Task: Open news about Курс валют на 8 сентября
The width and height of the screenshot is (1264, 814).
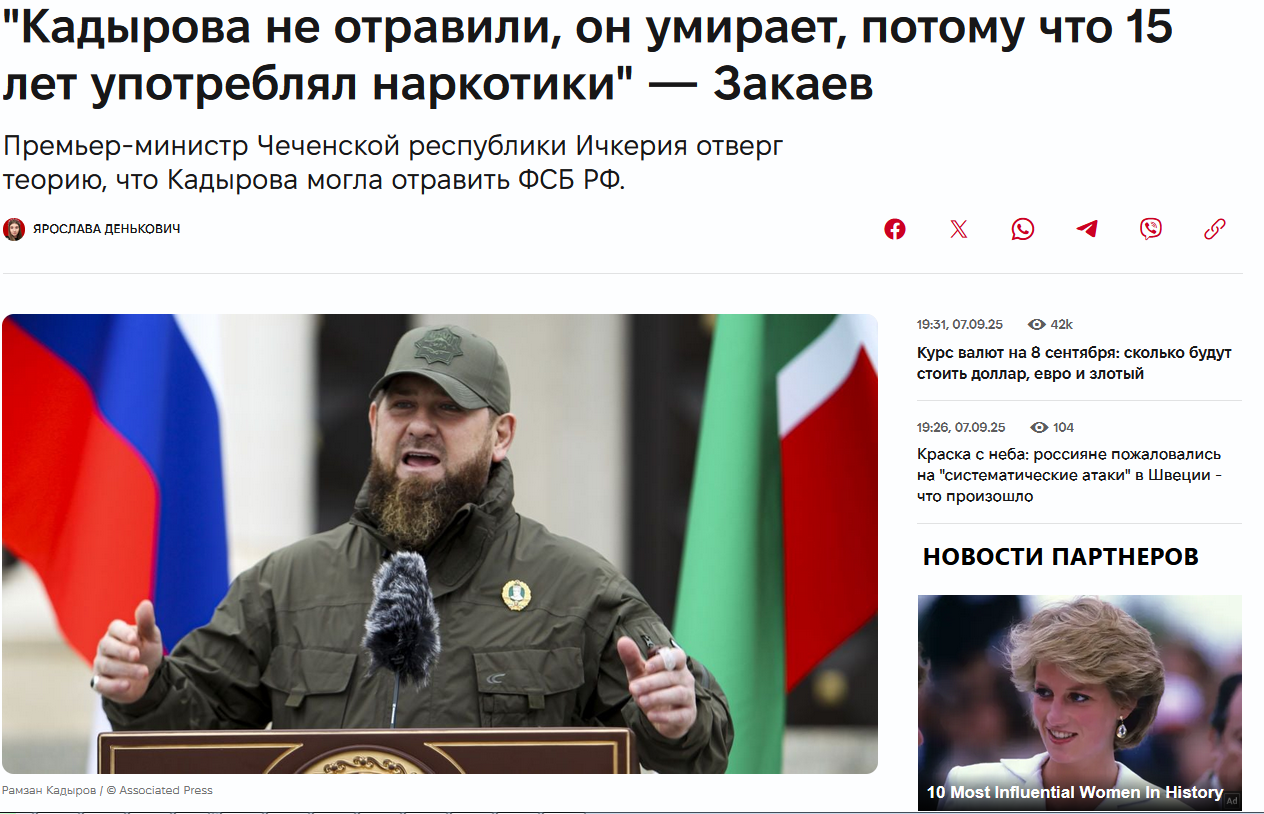Action: (1074, 363)
